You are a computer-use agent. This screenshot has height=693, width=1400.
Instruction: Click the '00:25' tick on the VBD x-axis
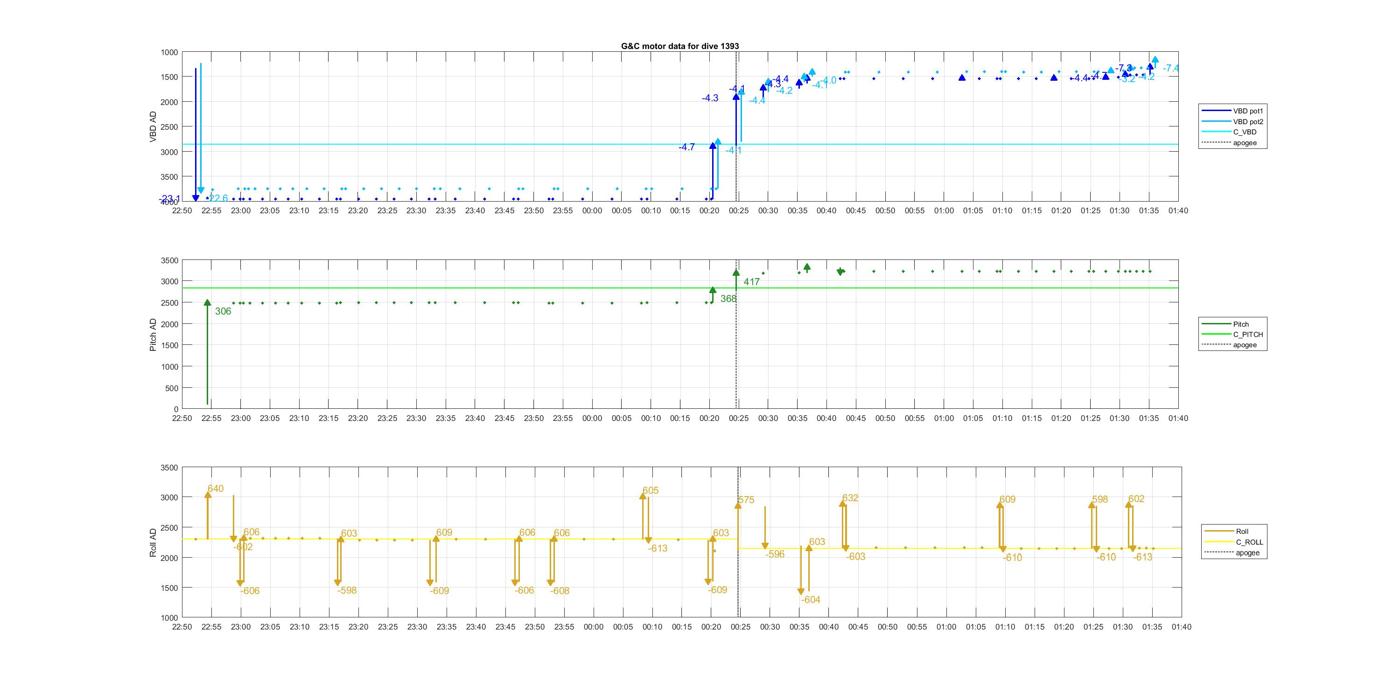tap(739, 211)
